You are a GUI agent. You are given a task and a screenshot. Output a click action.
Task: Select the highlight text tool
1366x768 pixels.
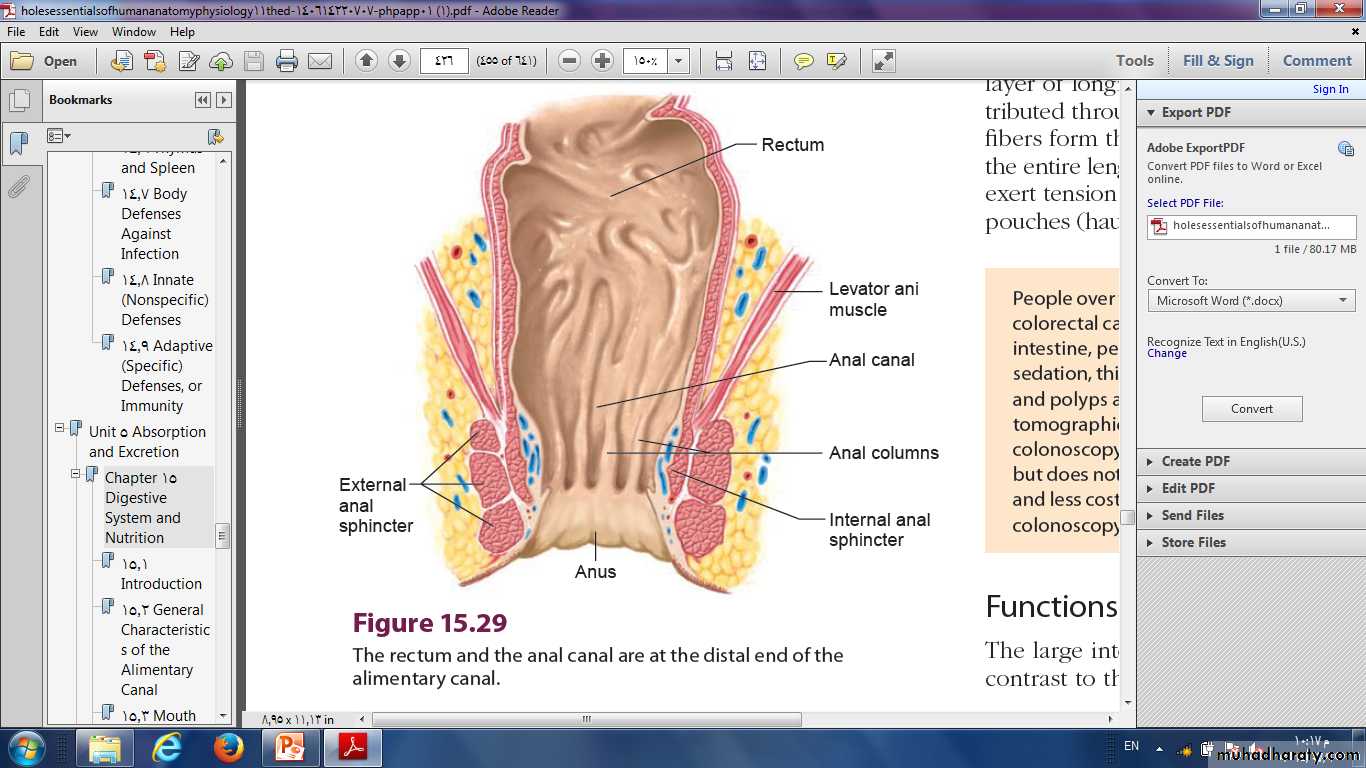pyautogui.click(x=837, y=61)
